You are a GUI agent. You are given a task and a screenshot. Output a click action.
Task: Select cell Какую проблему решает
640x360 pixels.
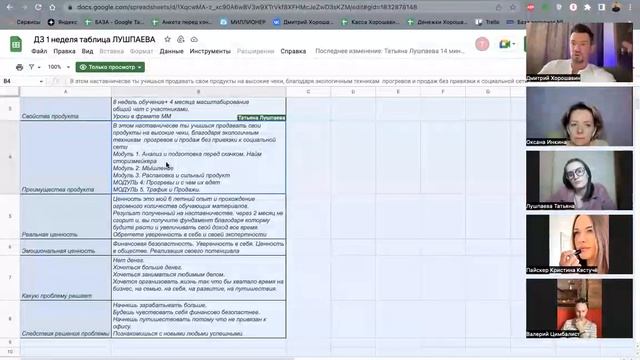[x=65, y=278]
